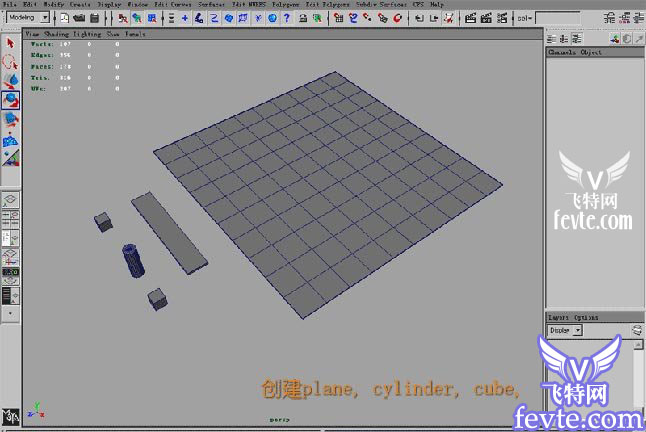
Task: Select the Scale tool in toolbox
Action: (10, 120)
